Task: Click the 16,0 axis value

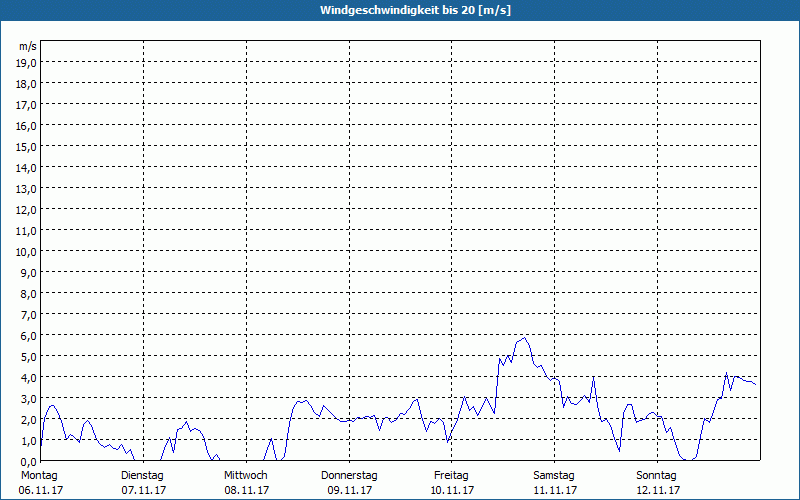Action: point(26,126)
